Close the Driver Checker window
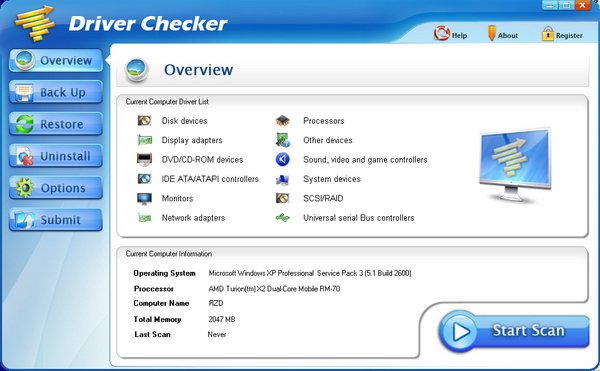This screenshot has height=371, width=600. click(x=582, y=5)
